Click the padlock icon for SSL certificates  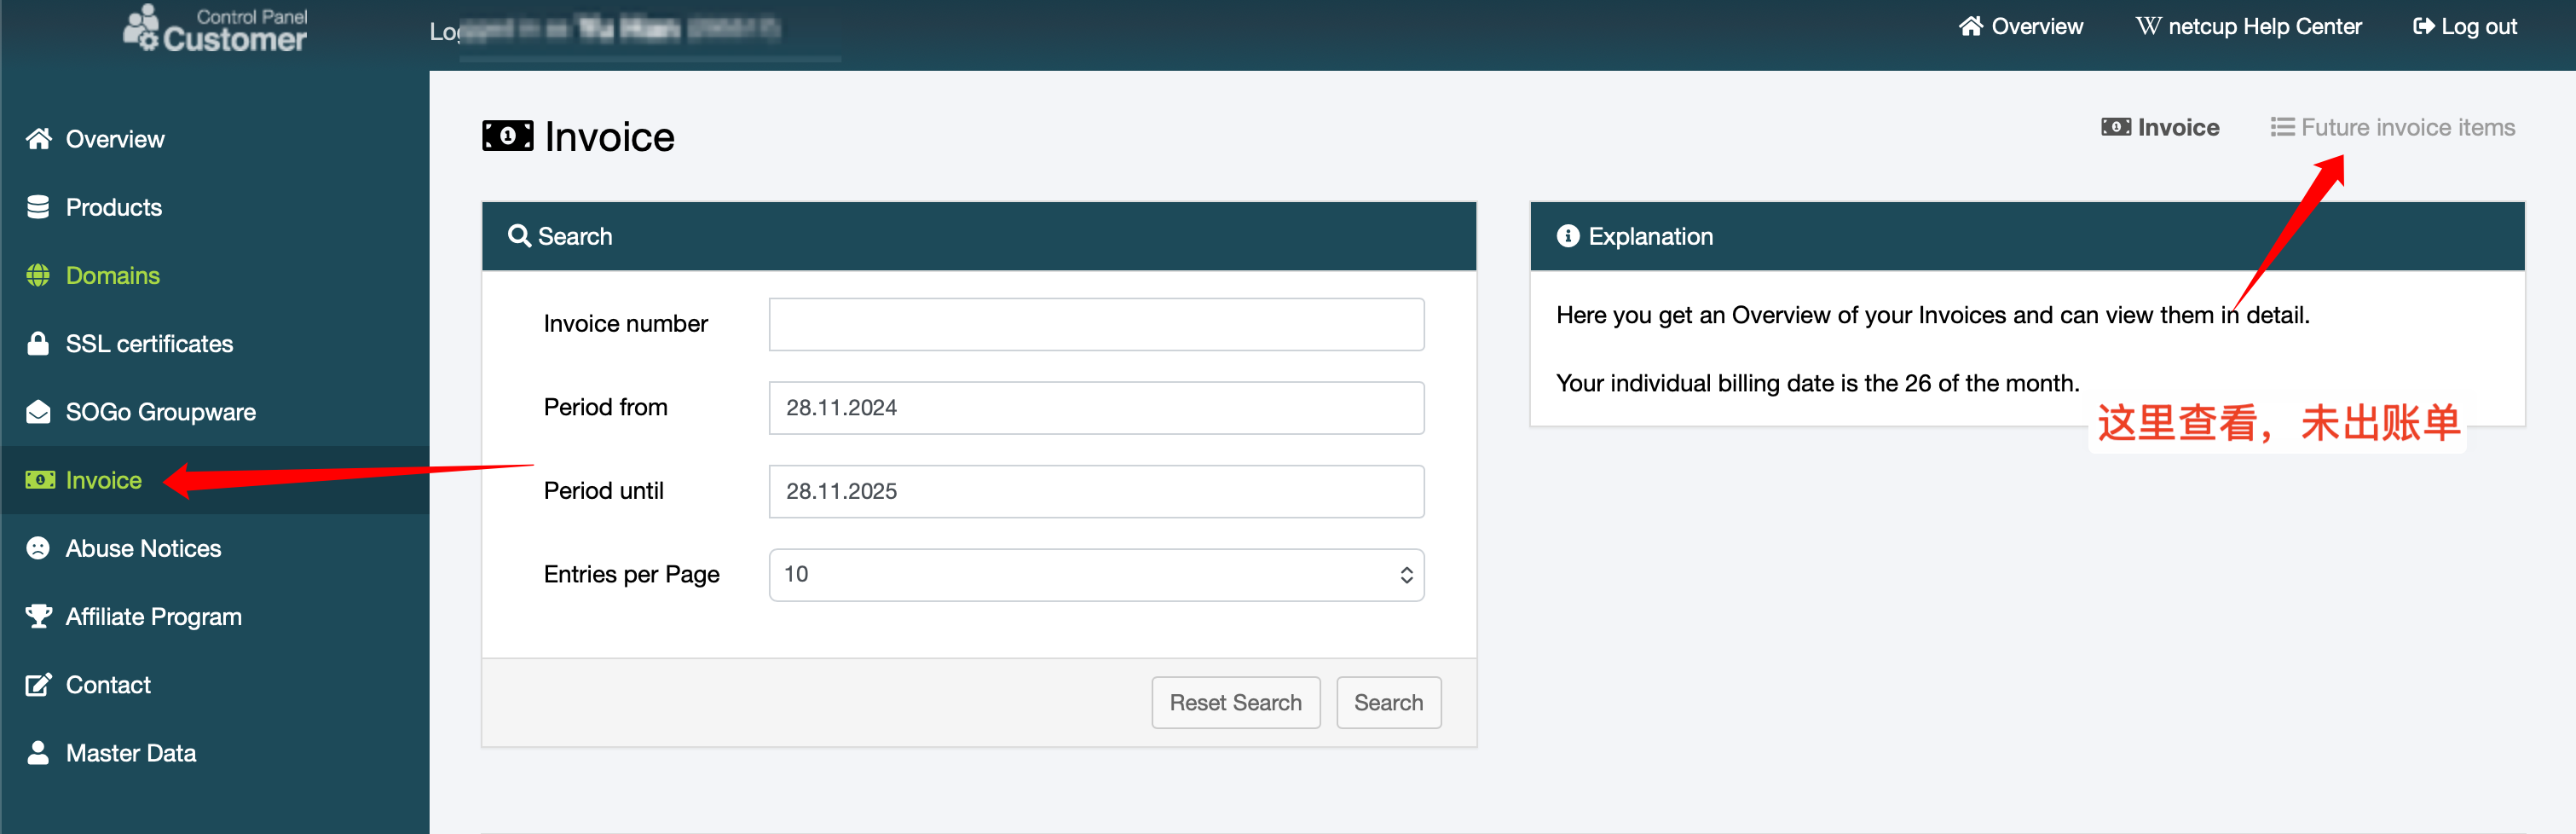coord(38,343)
